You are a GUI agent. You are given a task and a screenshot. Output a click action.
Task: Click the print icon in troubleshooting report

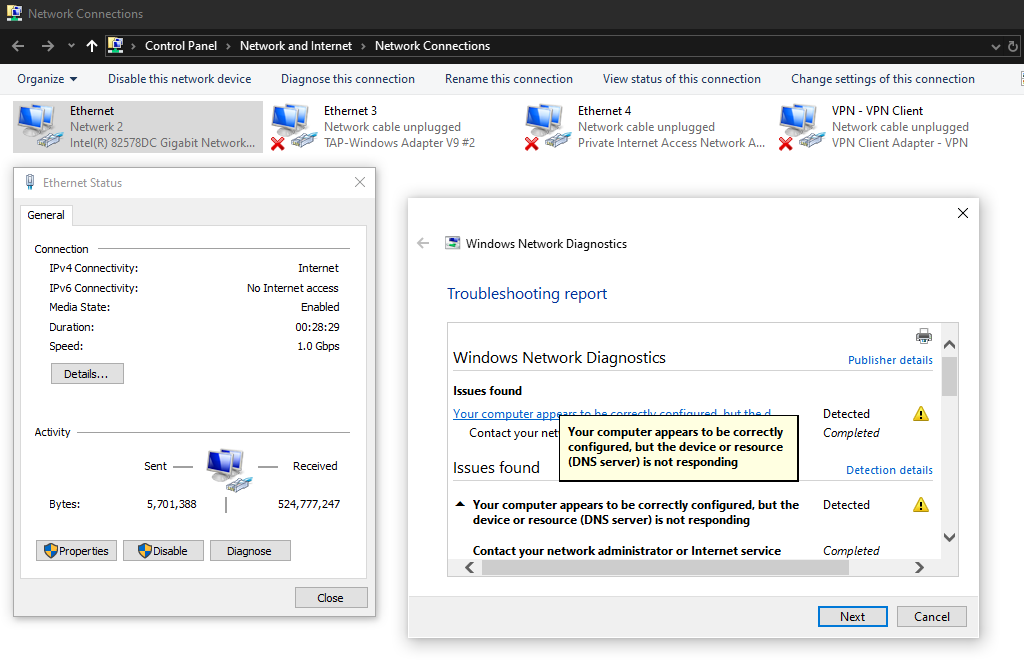pos(924,336)
